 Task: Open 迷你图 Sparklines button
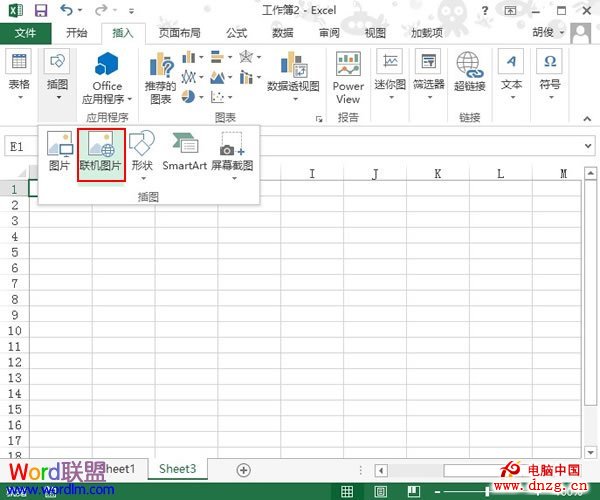[x=390, y=74]
